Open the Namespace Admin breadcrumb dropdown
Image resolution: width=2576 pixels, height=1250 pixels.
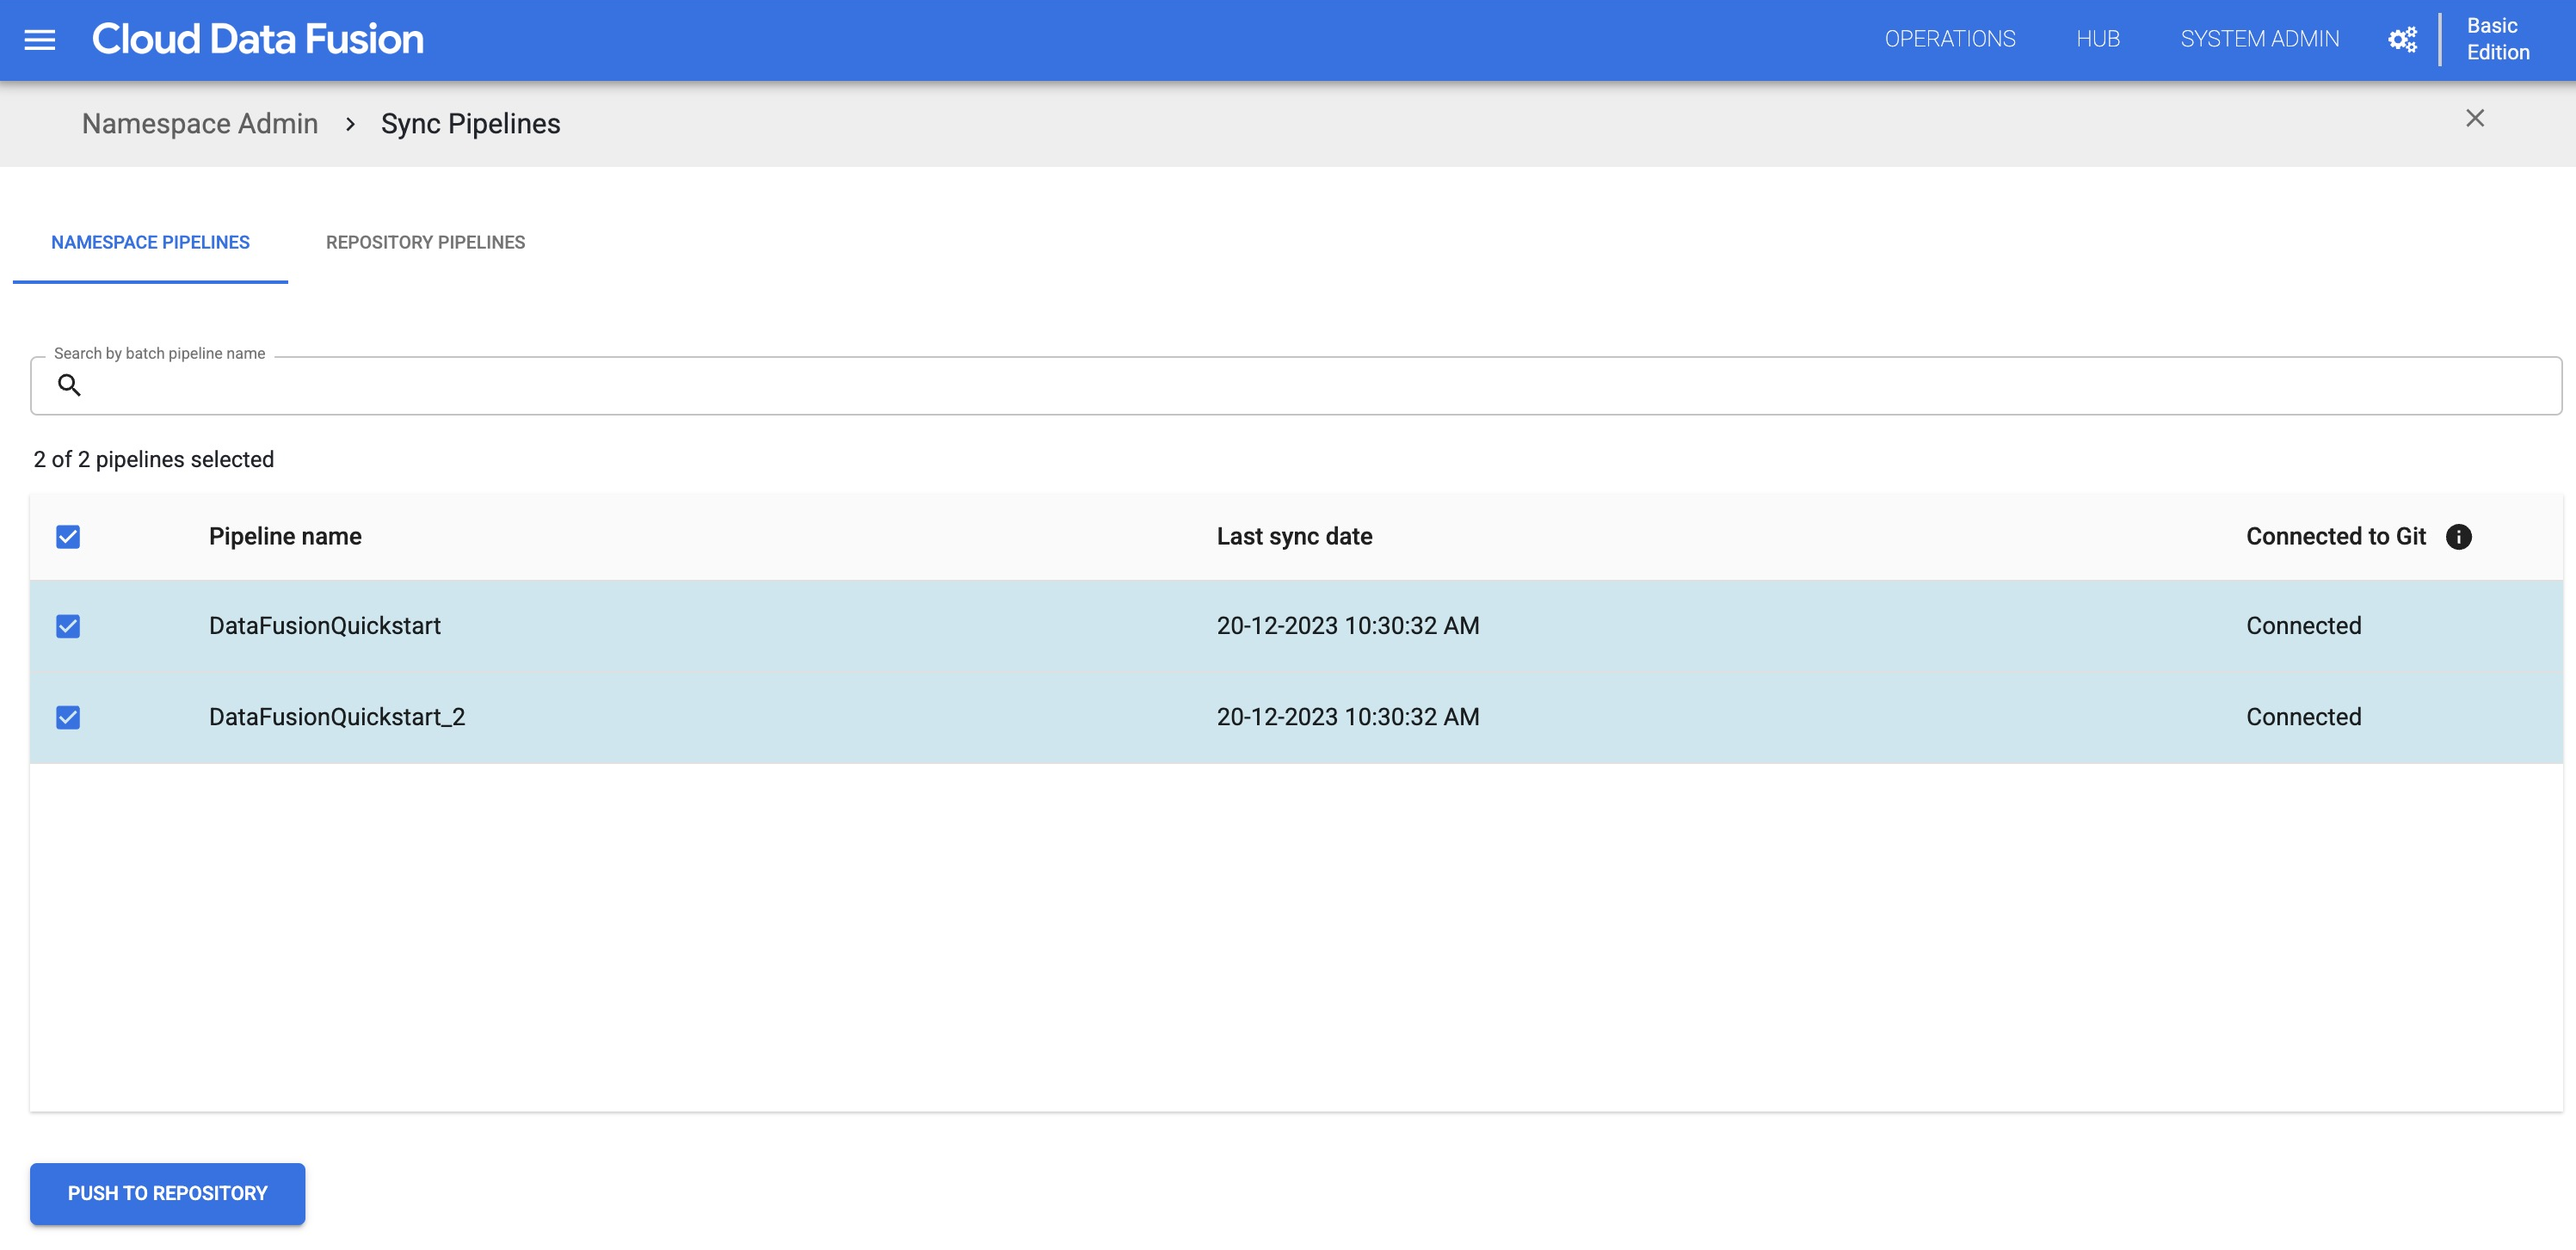click(x=199, y=123)
